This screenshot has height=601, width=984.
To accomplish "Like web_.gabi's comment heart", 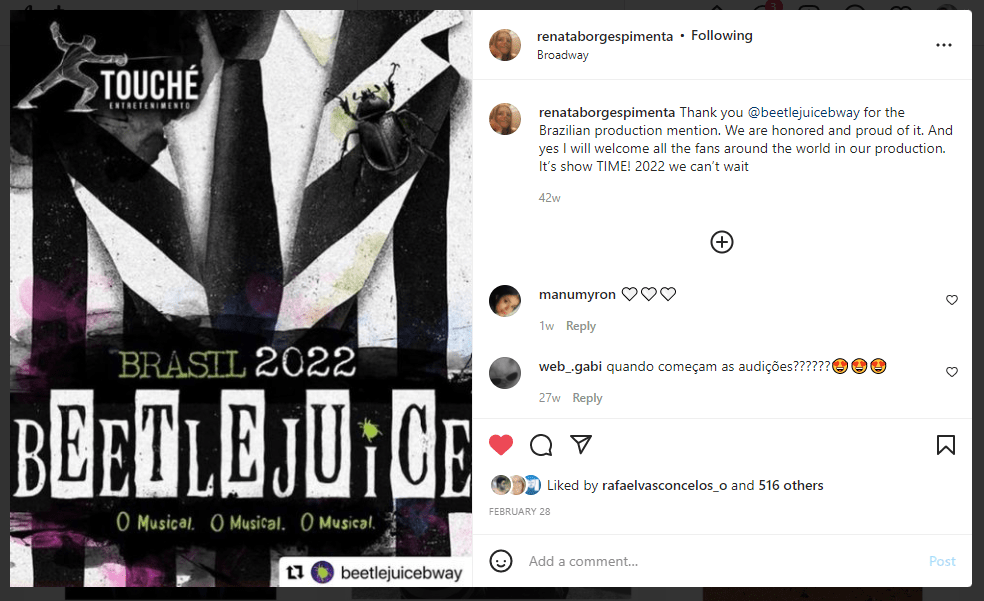I will pyautogui.click(x=952, y=372).
